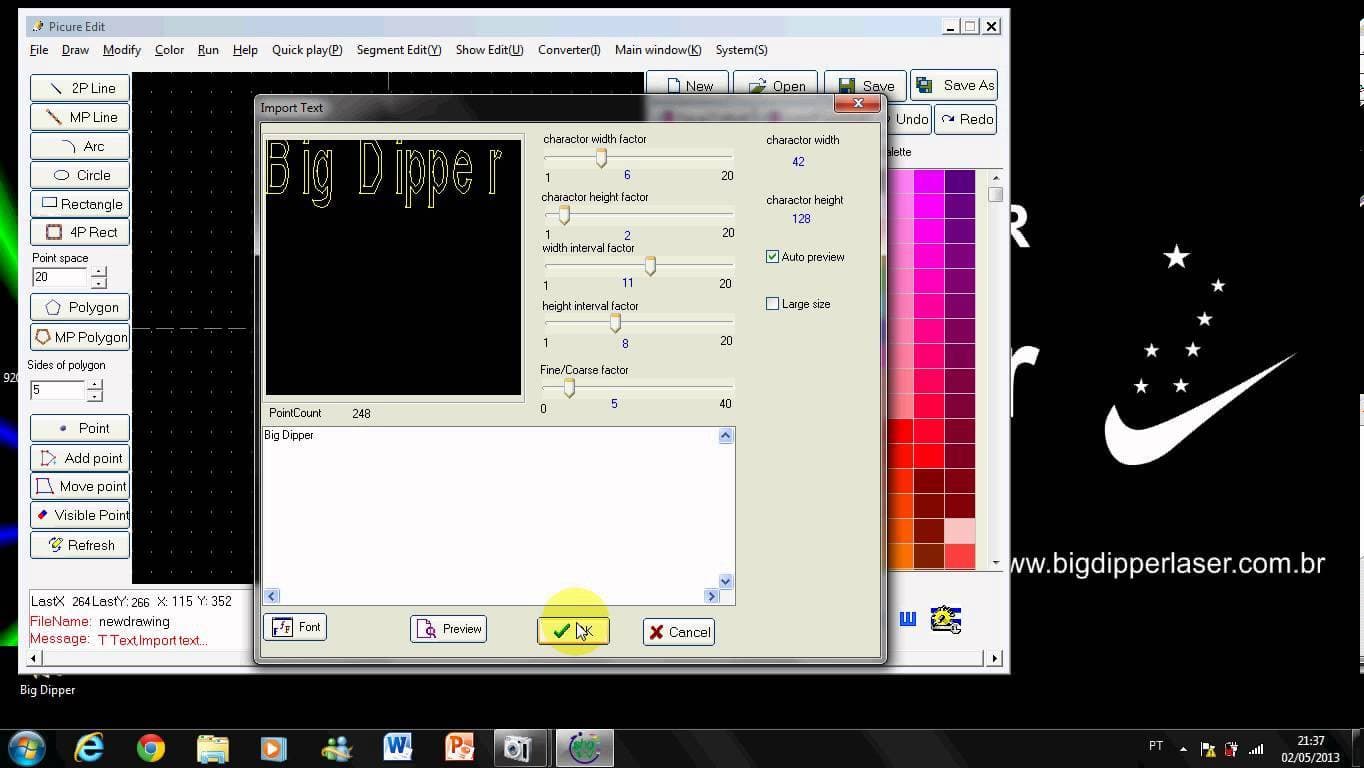The width and height of the screenshot is (1364, 768).
Task: Click the Font button in Import Text
Action: (x=295, y=628)
